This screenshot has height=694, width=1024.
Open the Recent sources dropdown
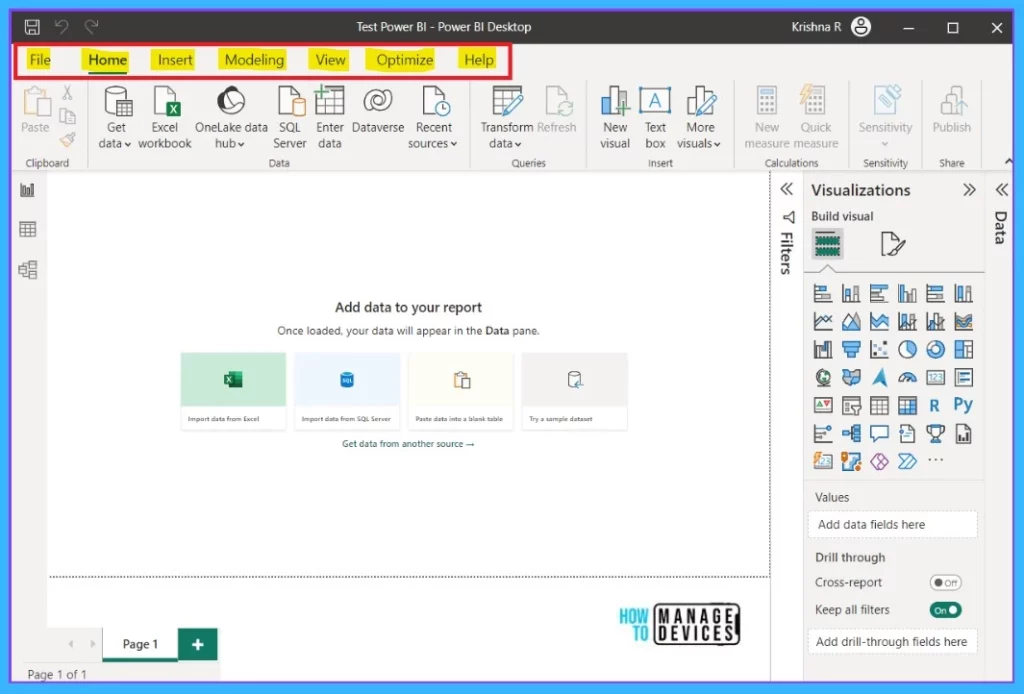coord(433,118)
